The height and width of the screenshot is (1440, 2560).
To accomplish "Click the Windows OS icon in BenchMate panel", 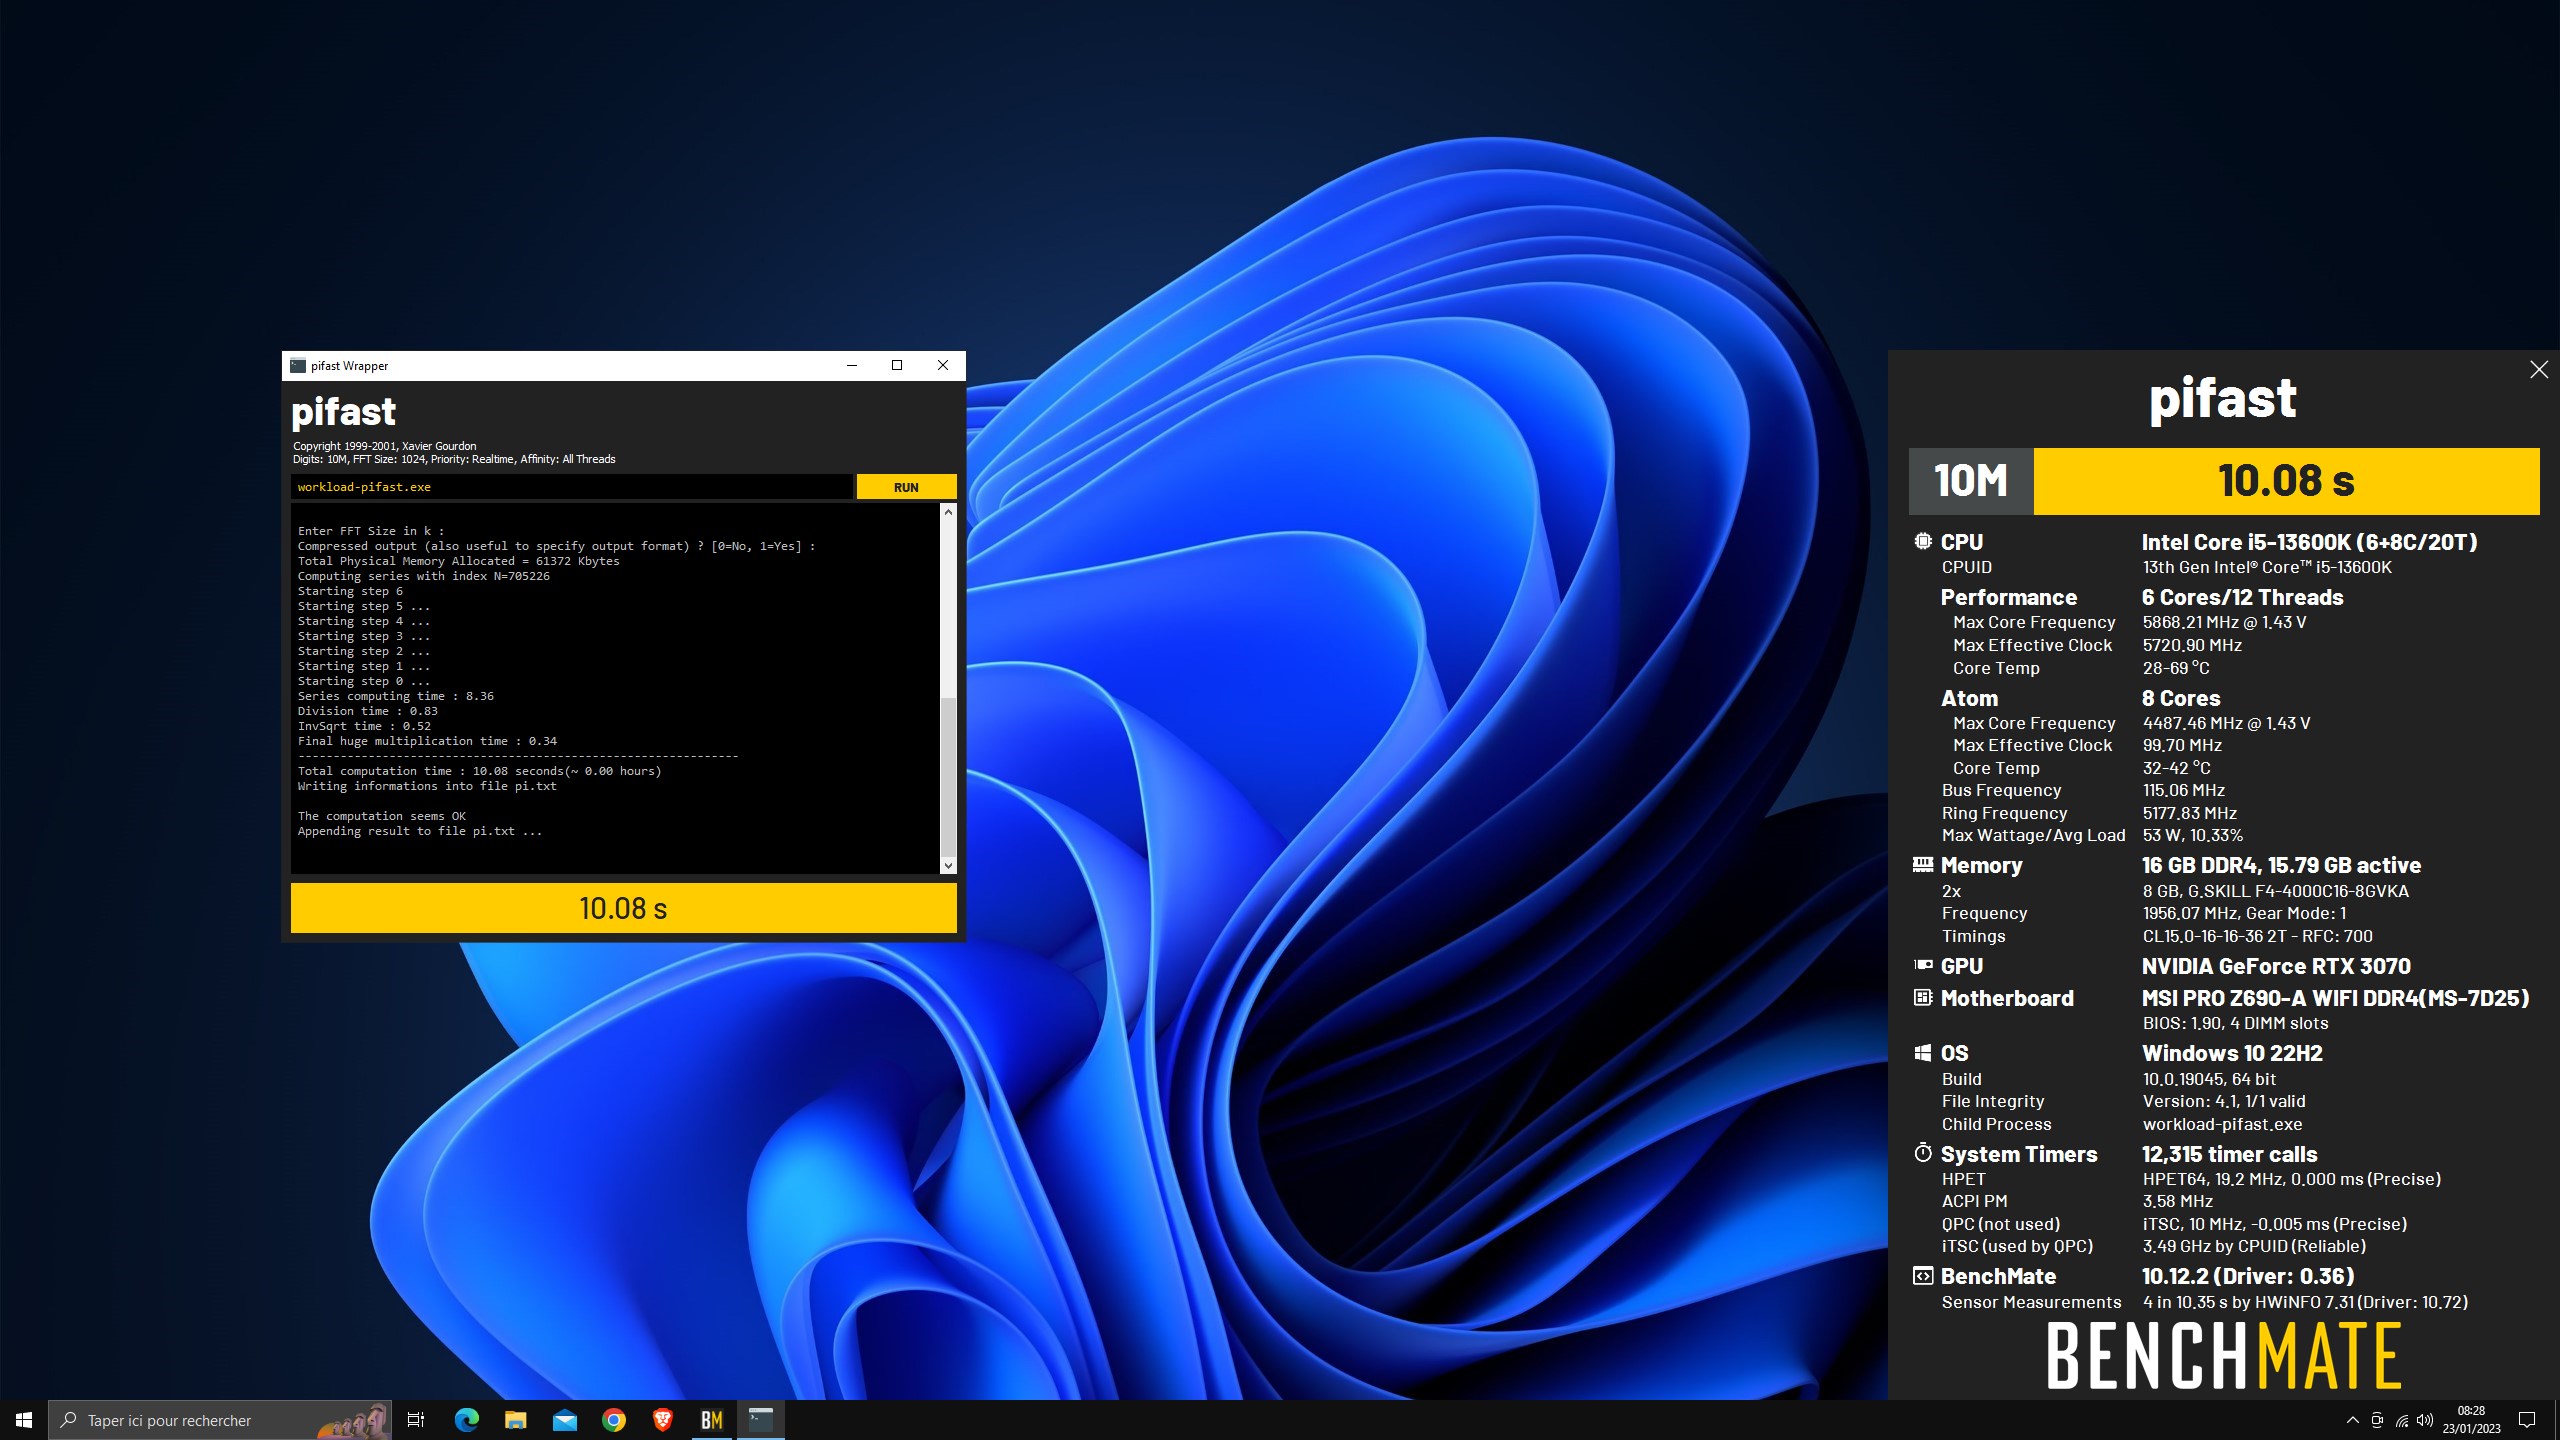I will pos(1922,1052).
